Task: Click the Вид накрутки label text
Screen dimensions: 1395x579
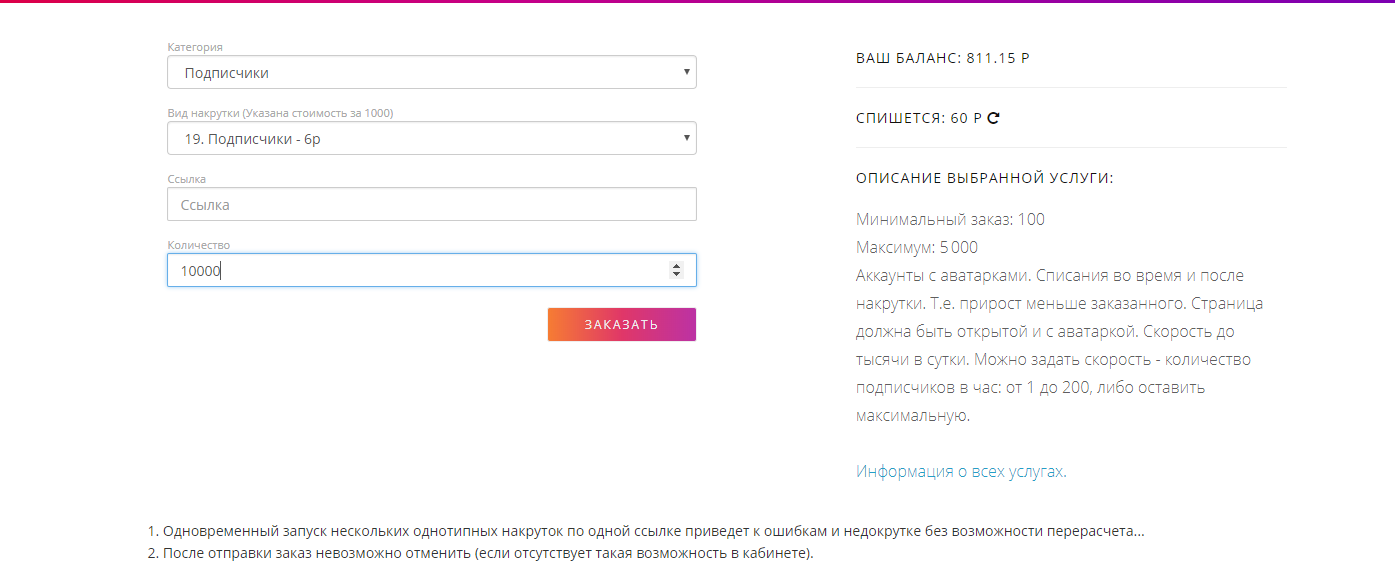Action: [280, 113]
